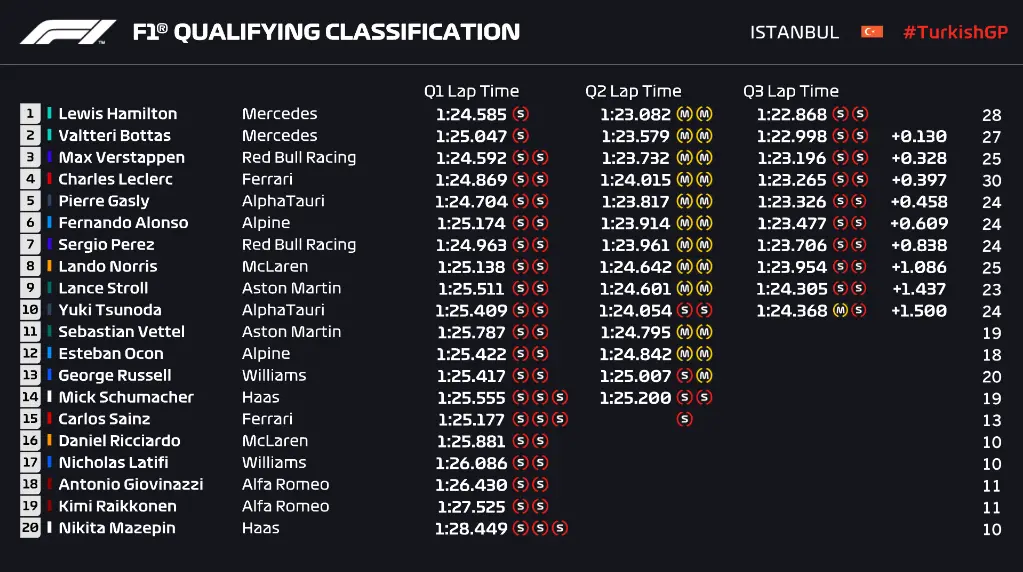Image resolution: width=1023 pixels, height=572 pixels.
Task: Click the F1 Qualifying Classification title
Action: pyautogui.click(x=326, y=32)
